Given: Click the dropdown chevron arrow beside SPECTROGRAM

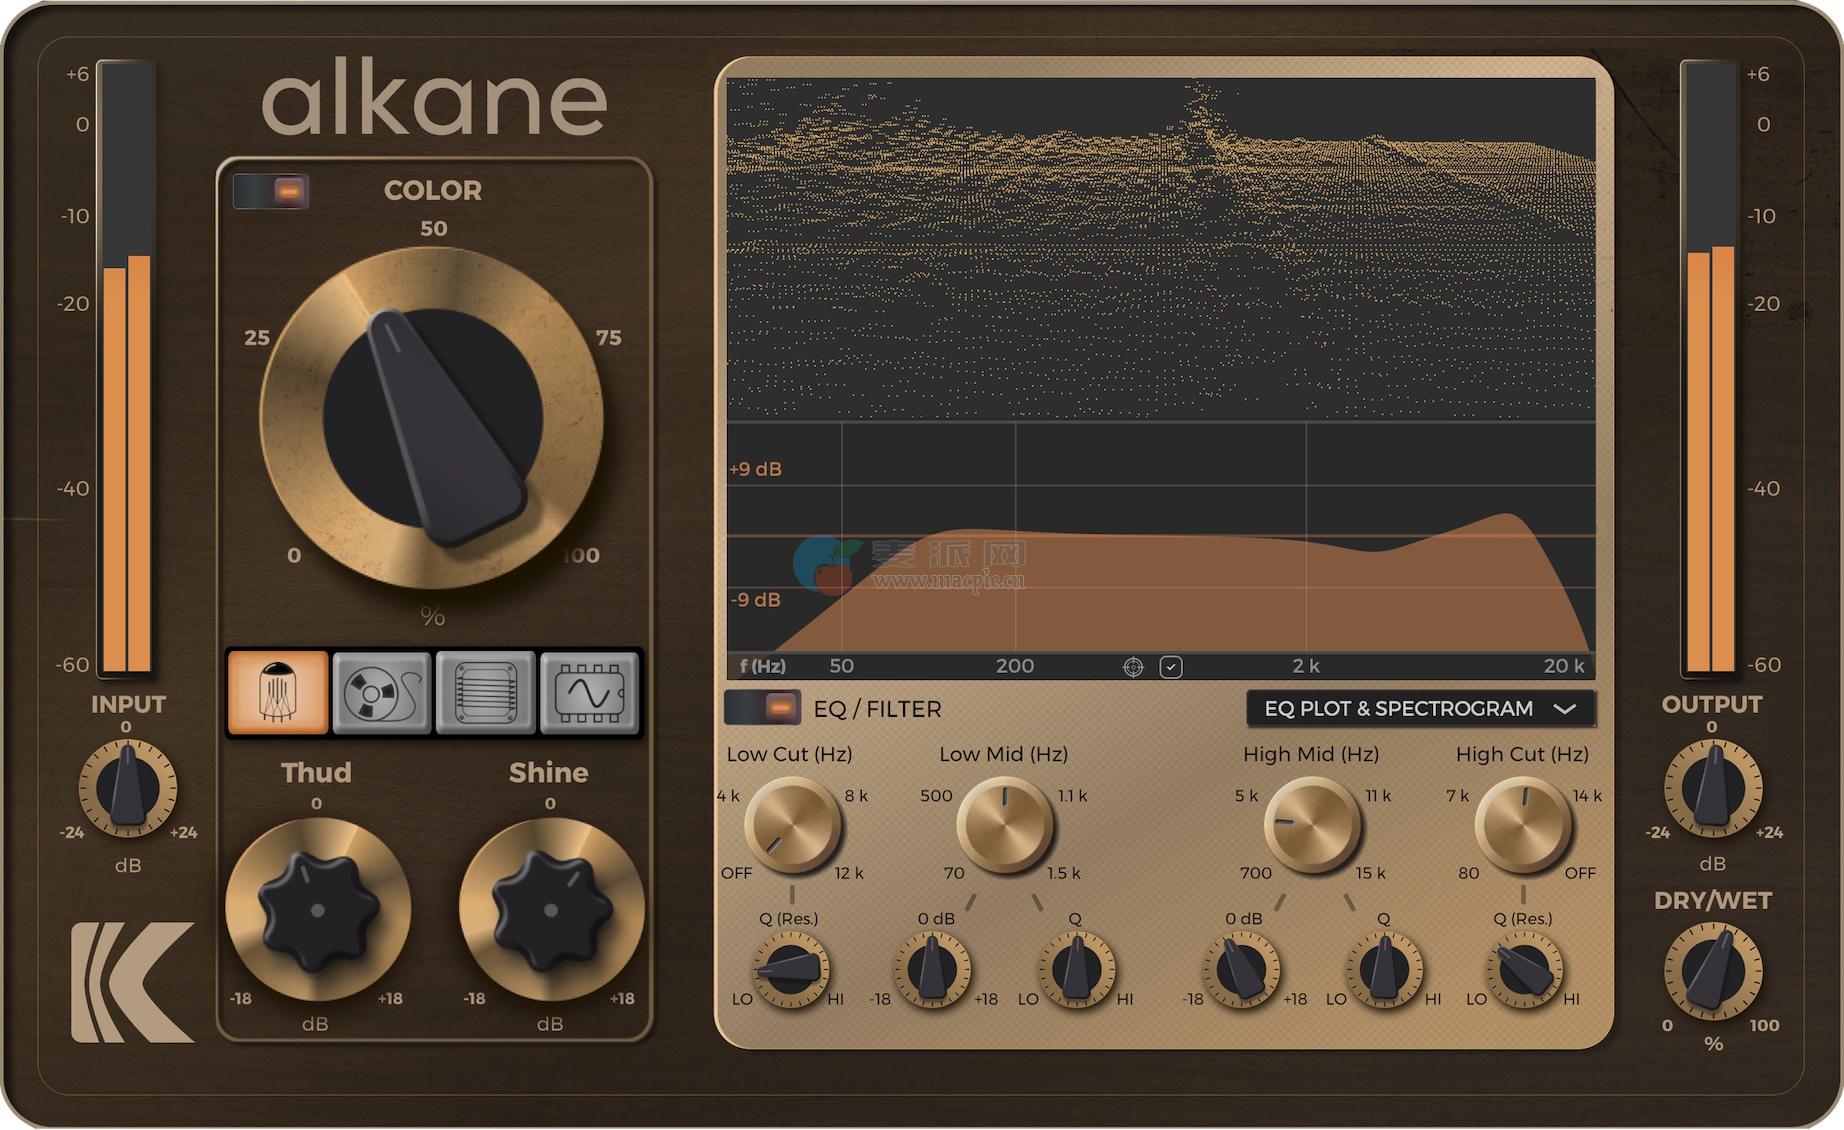Looking at the screenshot, I should tap(1565, 709).
